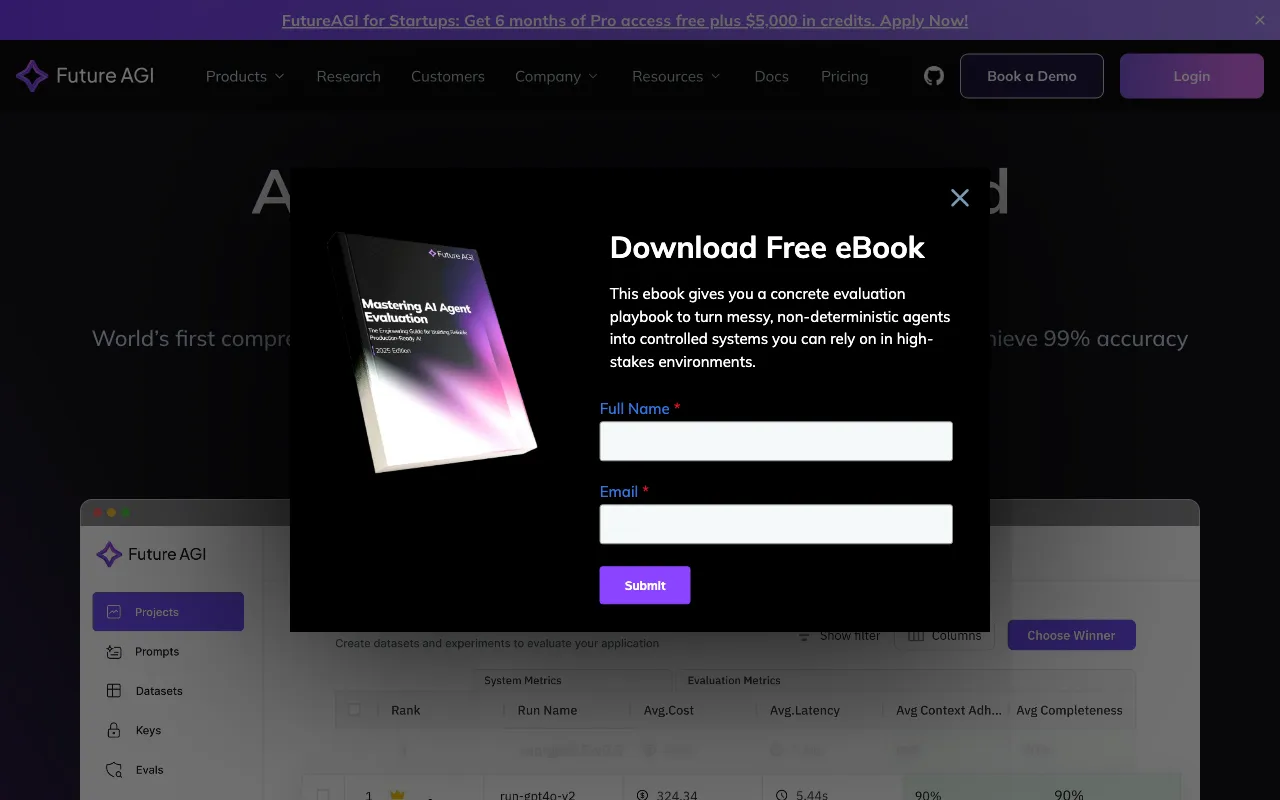Click the Future AGI logo in navbar

tap(85, 76)
